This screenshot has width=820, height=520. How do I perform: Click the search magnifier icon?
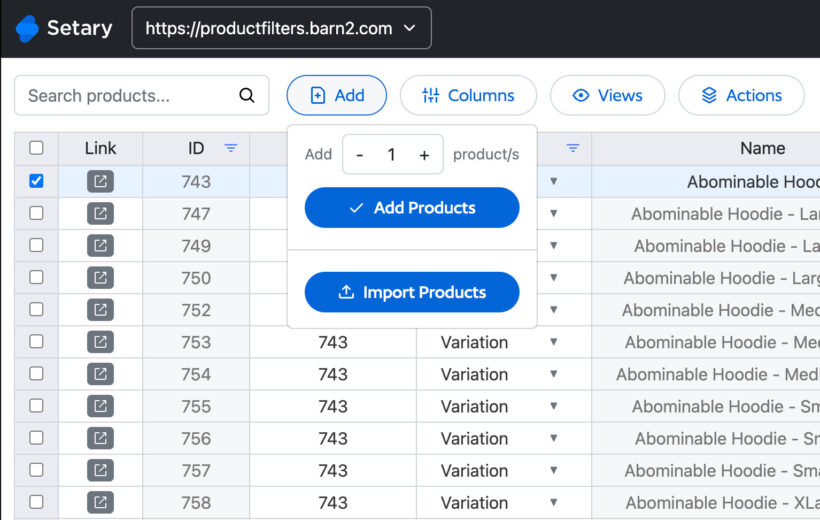247,96
